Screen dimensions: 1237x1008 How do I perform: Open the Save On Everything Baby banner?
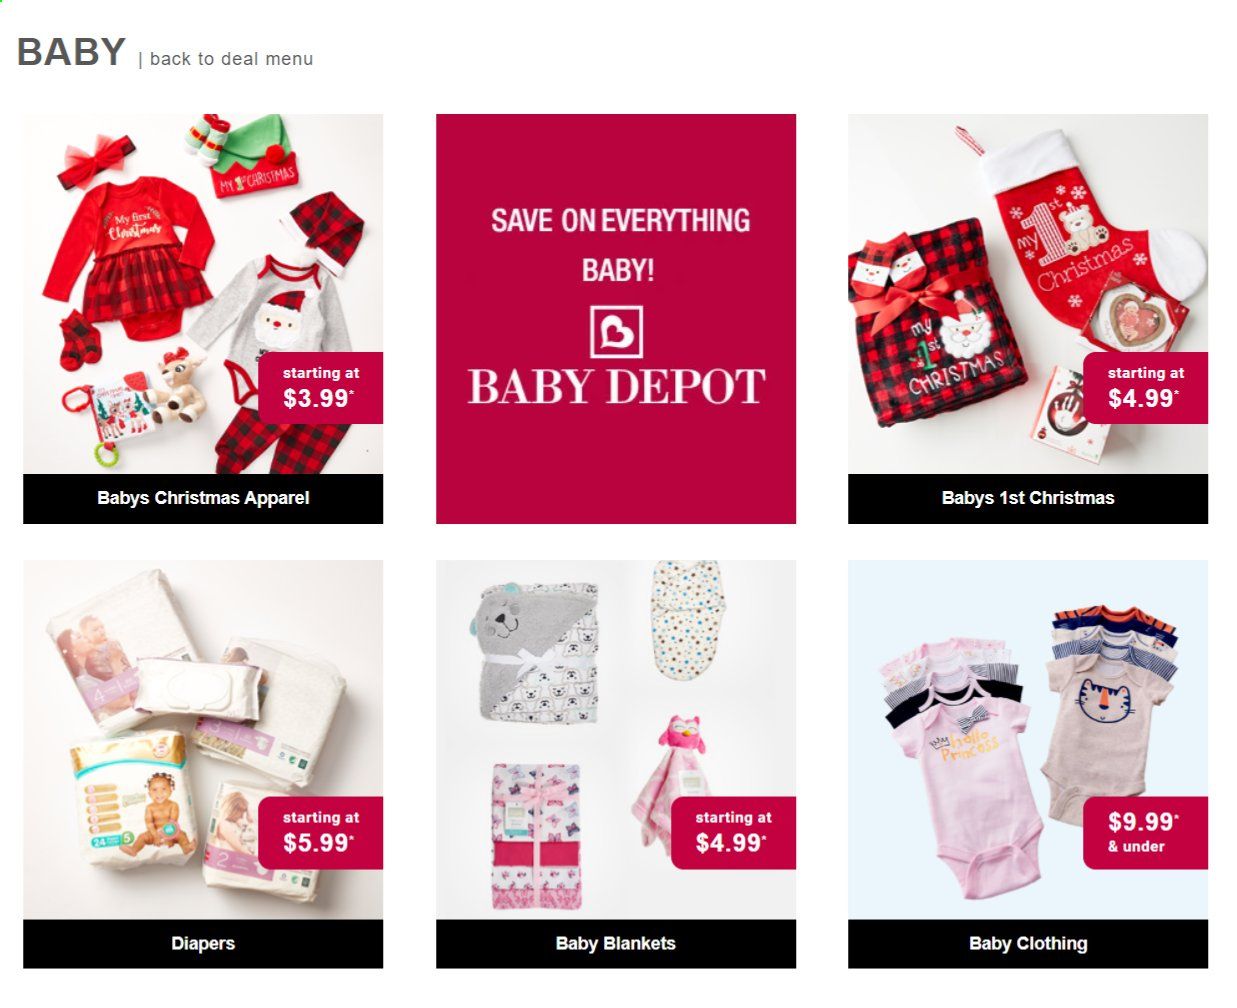(616, 319)
